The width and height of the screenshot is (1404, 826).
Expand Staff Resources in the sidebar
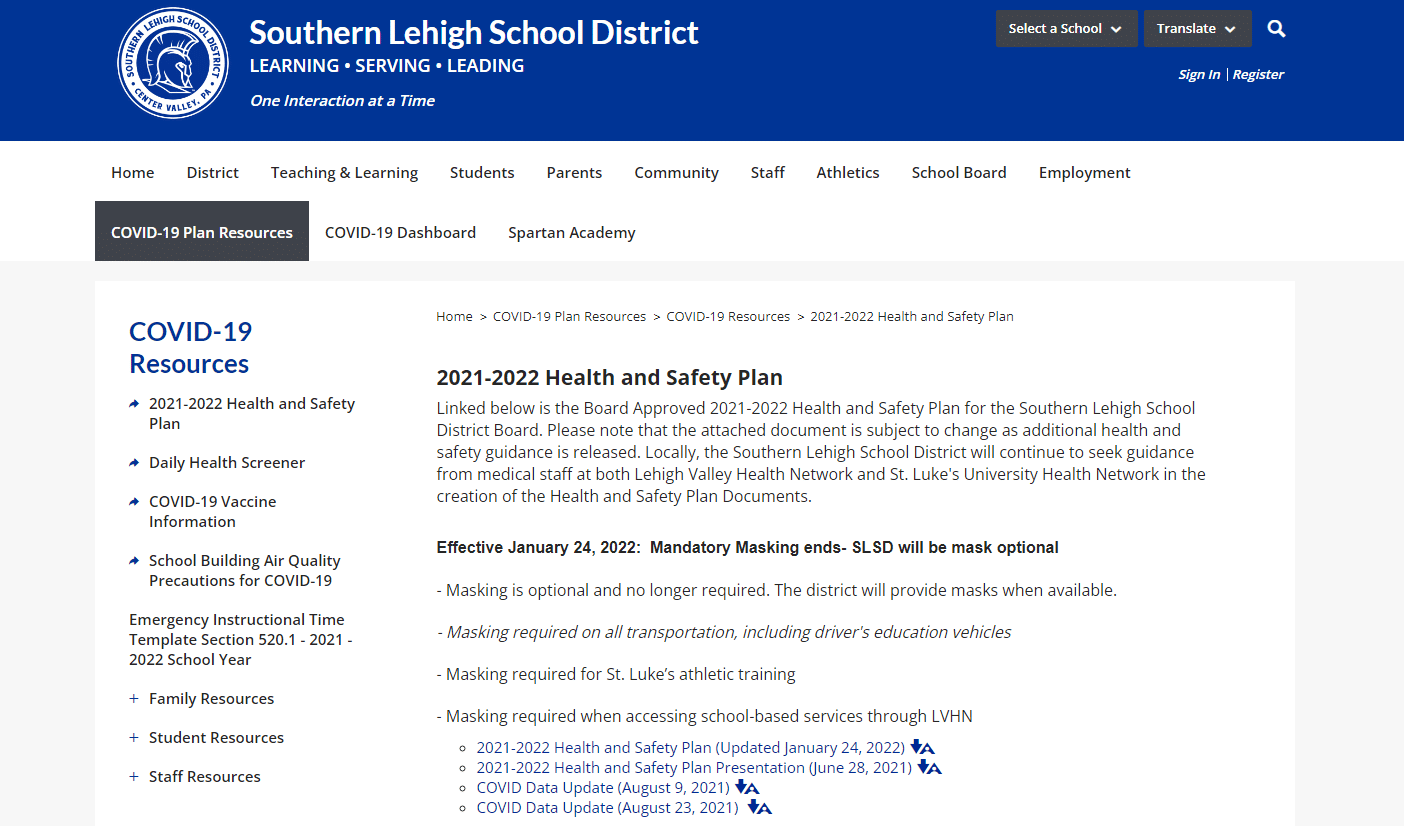[x=133, y=776]
